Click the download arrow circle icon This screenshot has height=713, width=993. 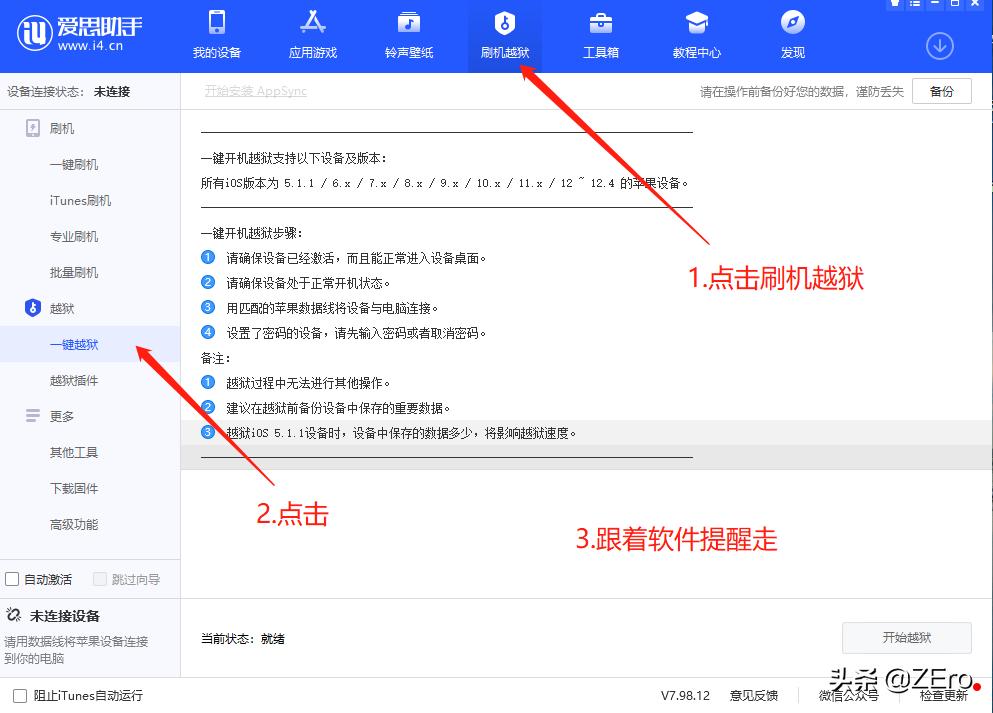tap(939, 46)
